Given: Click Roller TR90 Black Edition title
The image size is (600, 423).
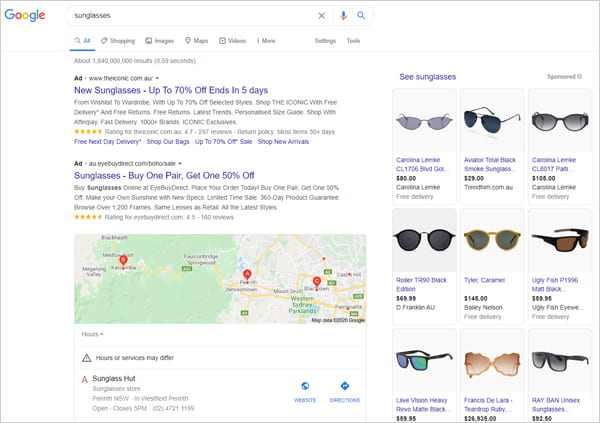Looking at the screenshot, I should coord(421,284).
